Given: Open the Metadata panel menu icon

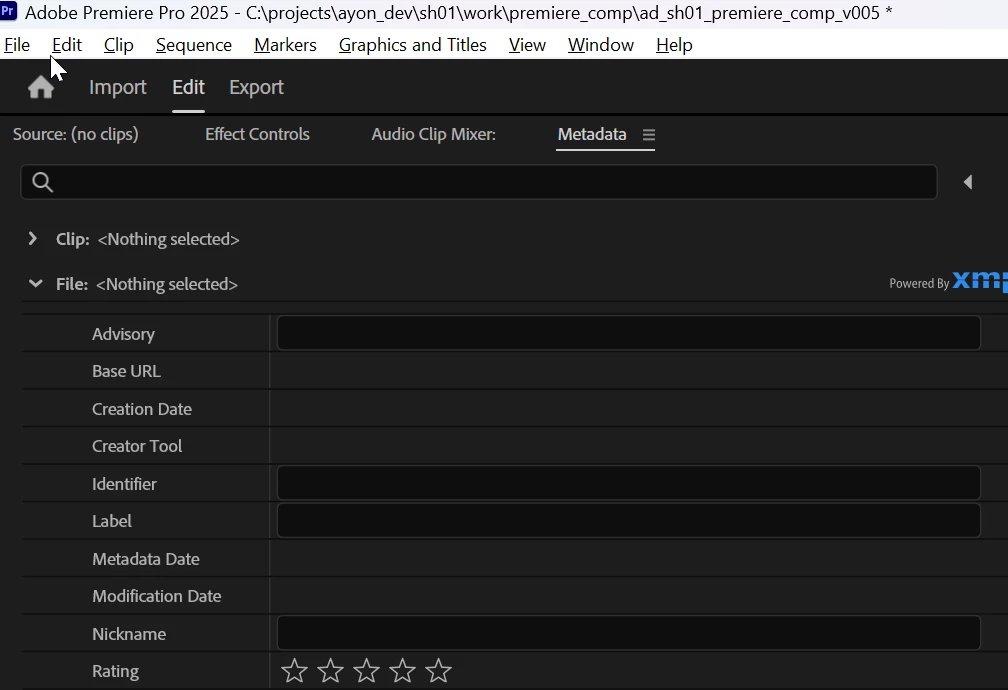Looking at the screenshot, I should tap(649, 135).
